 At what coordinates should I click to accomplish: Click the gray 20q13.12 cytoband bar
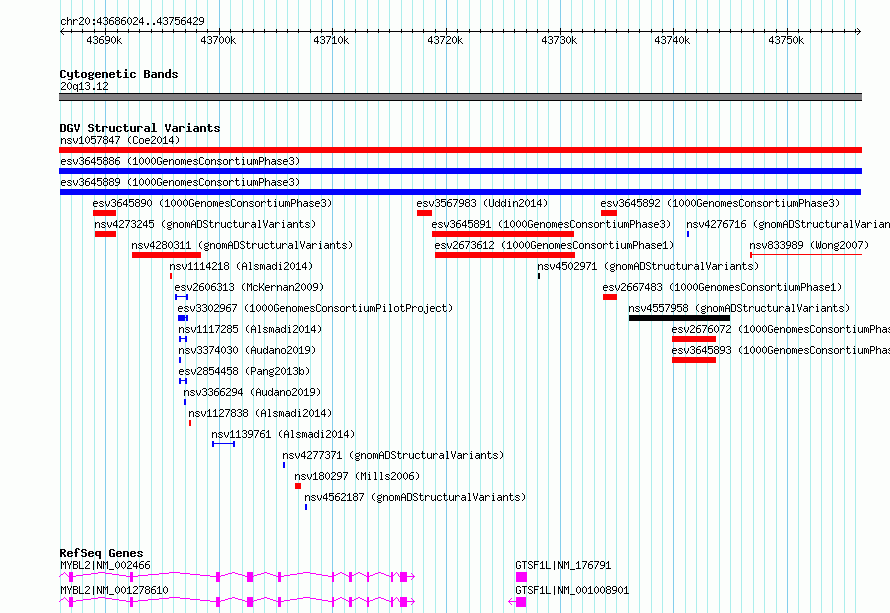460,97
